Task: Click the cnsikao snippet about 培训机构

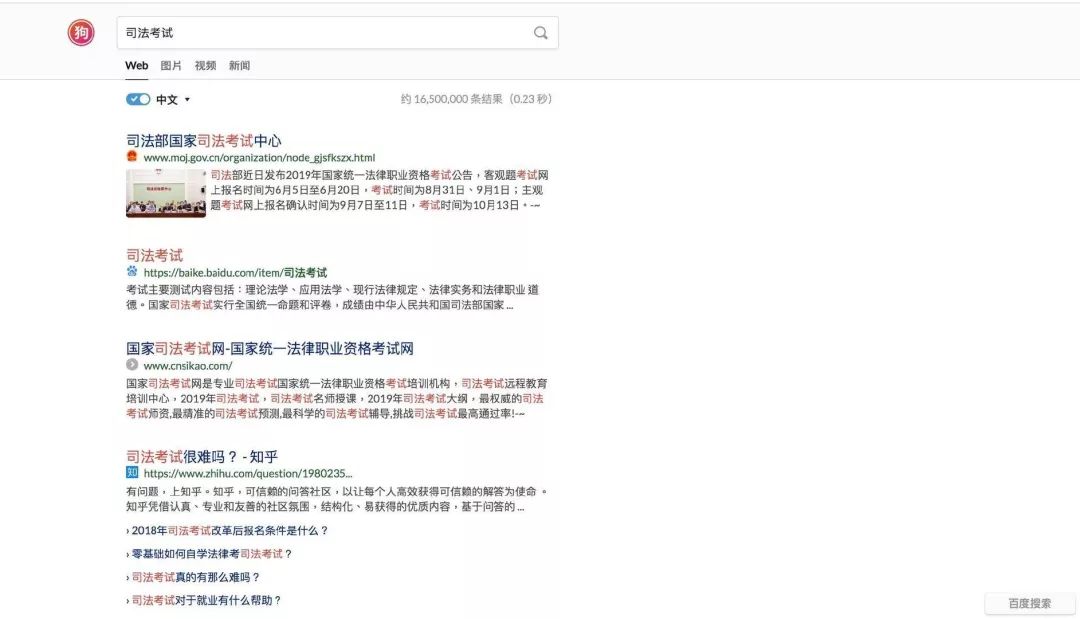Action: [x=336, y=399]
